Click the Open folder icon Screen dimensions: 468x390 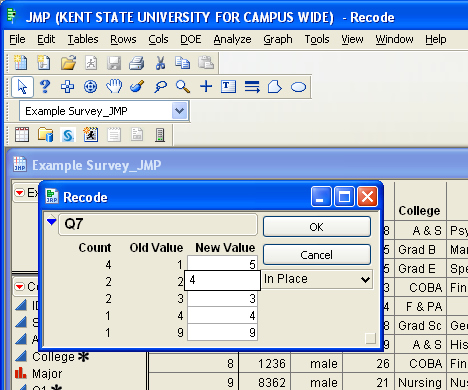coord(68,62)
